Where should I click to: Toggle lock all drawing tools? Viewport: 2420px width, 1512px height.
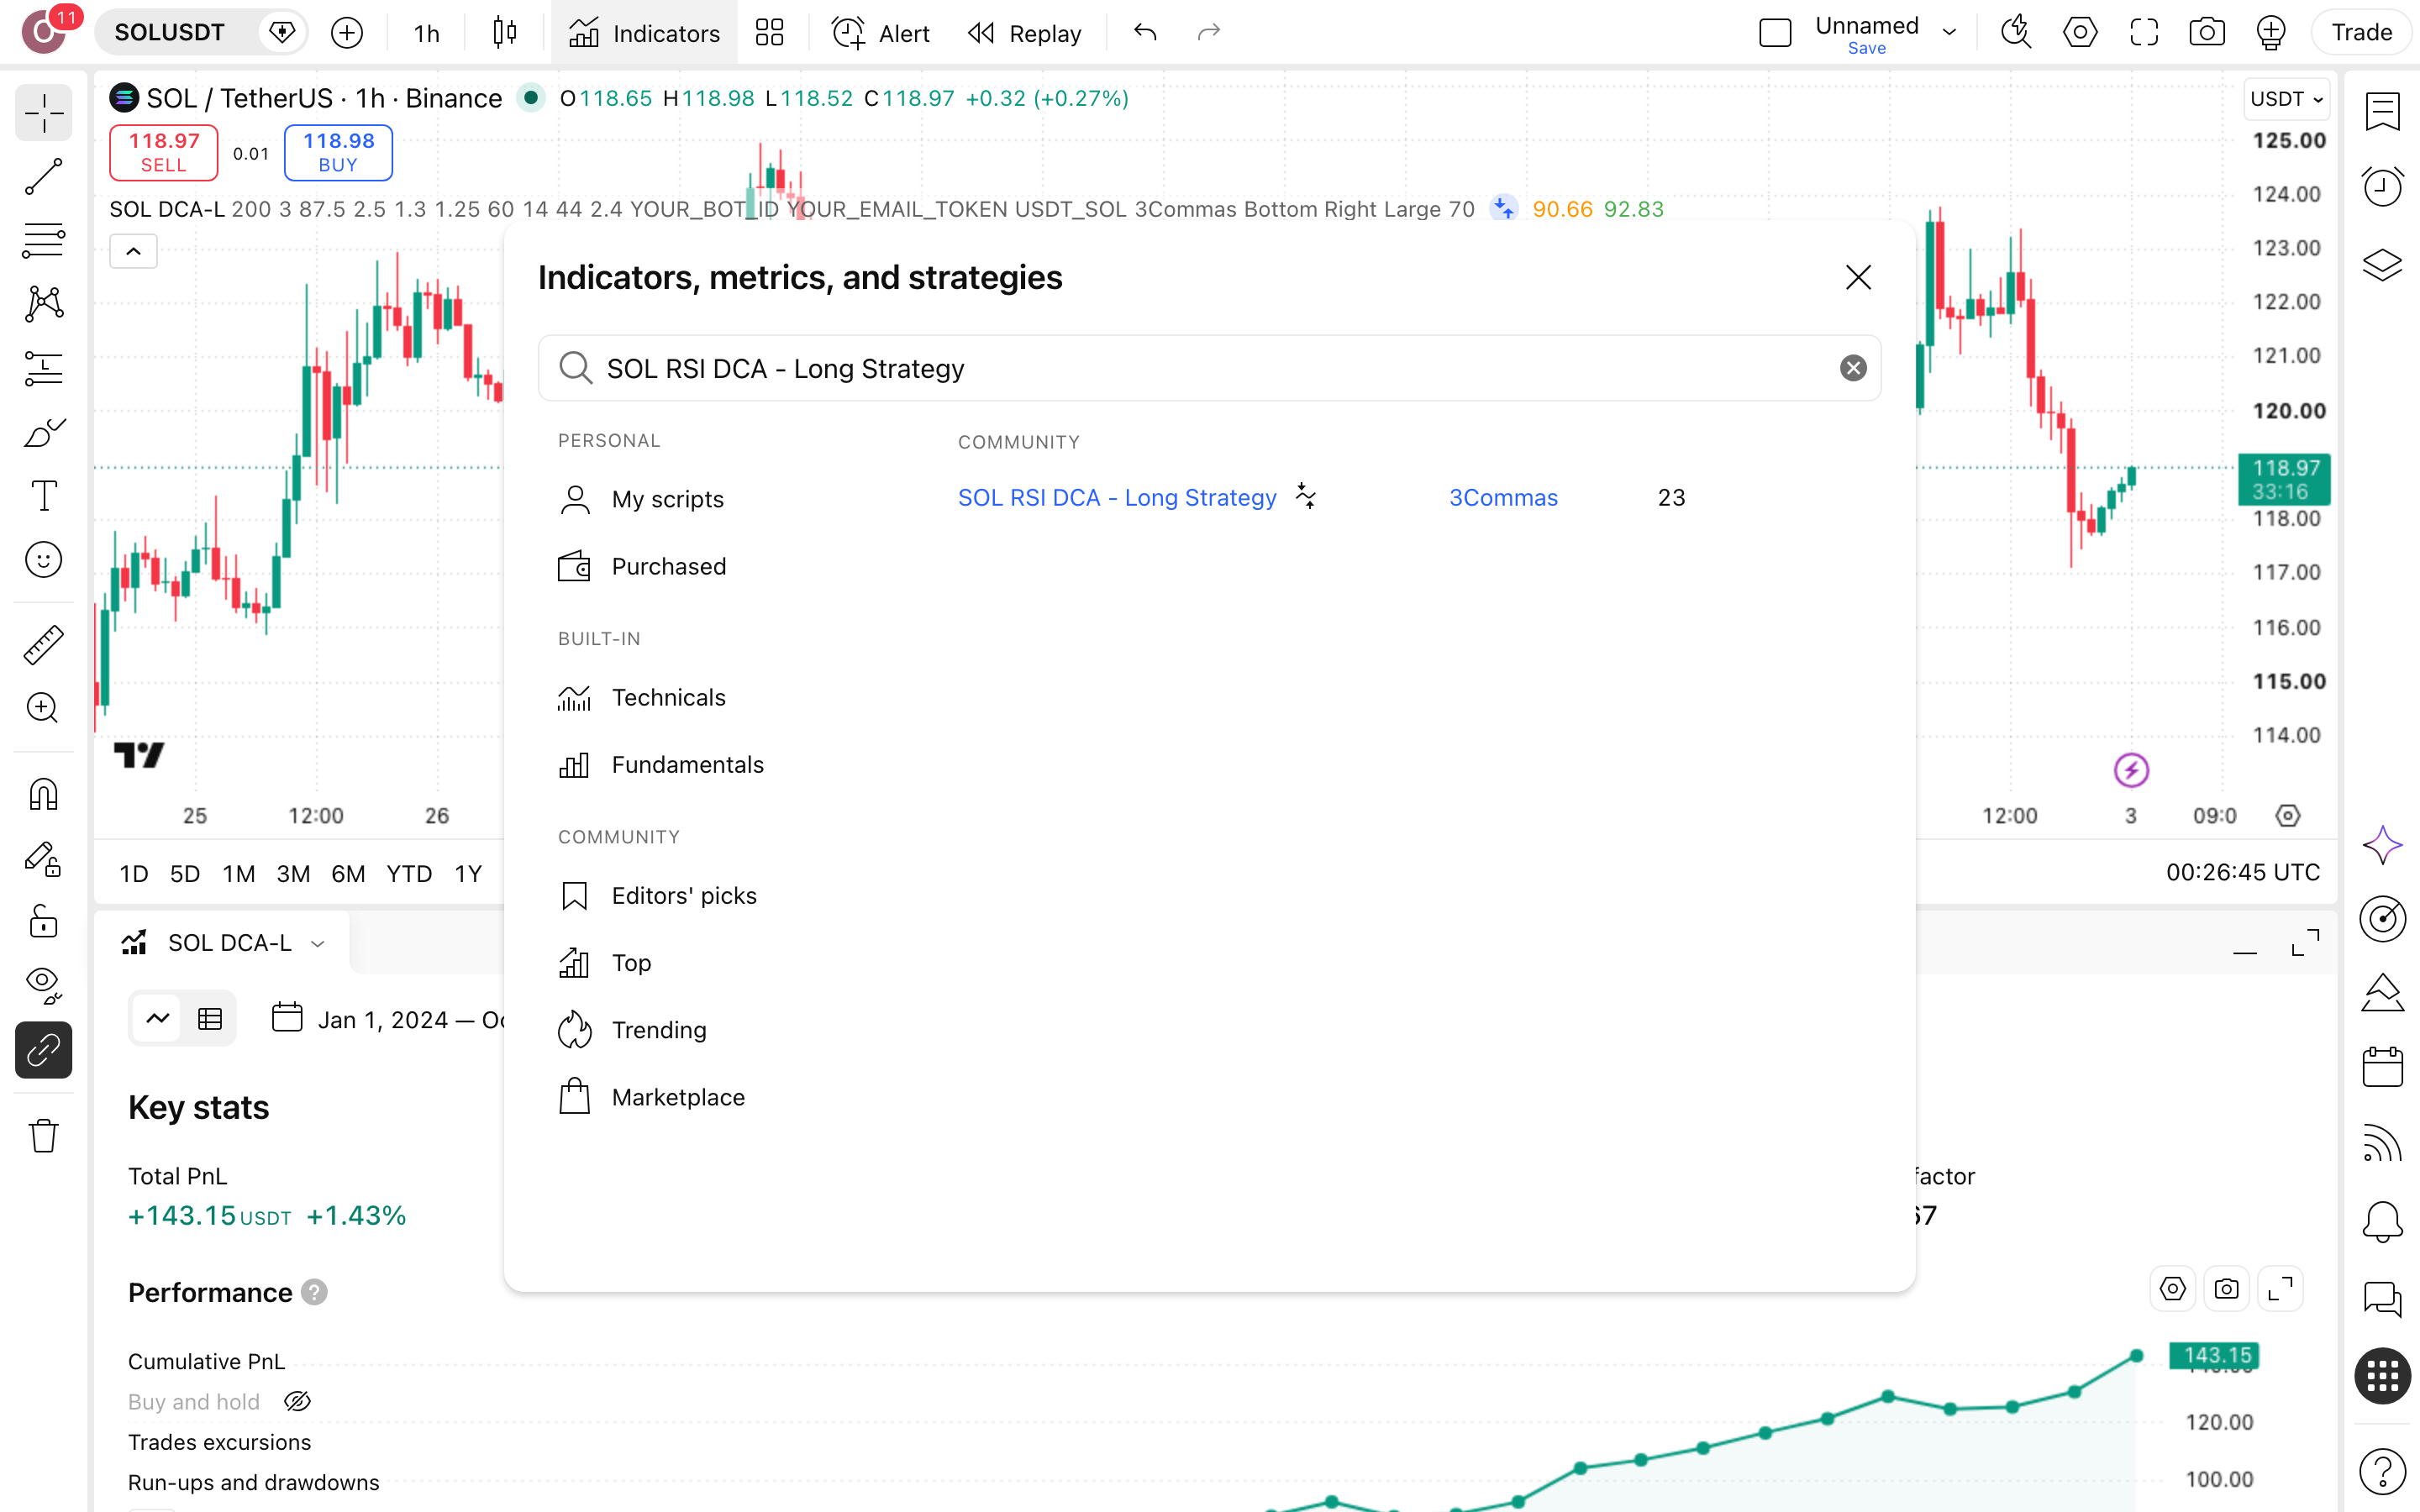[x=43, y=921]
